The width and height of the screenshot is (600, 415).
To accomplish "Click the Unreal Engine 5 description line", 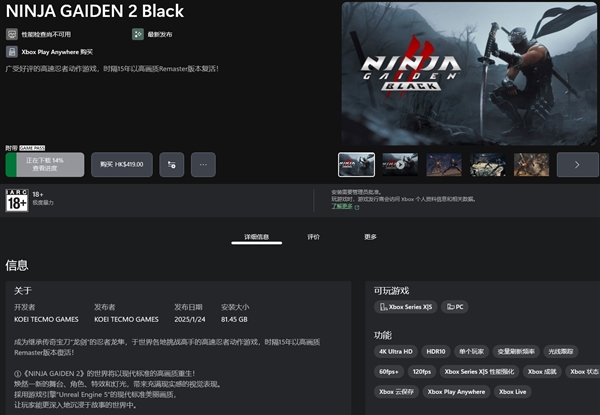I will point(95,394).
